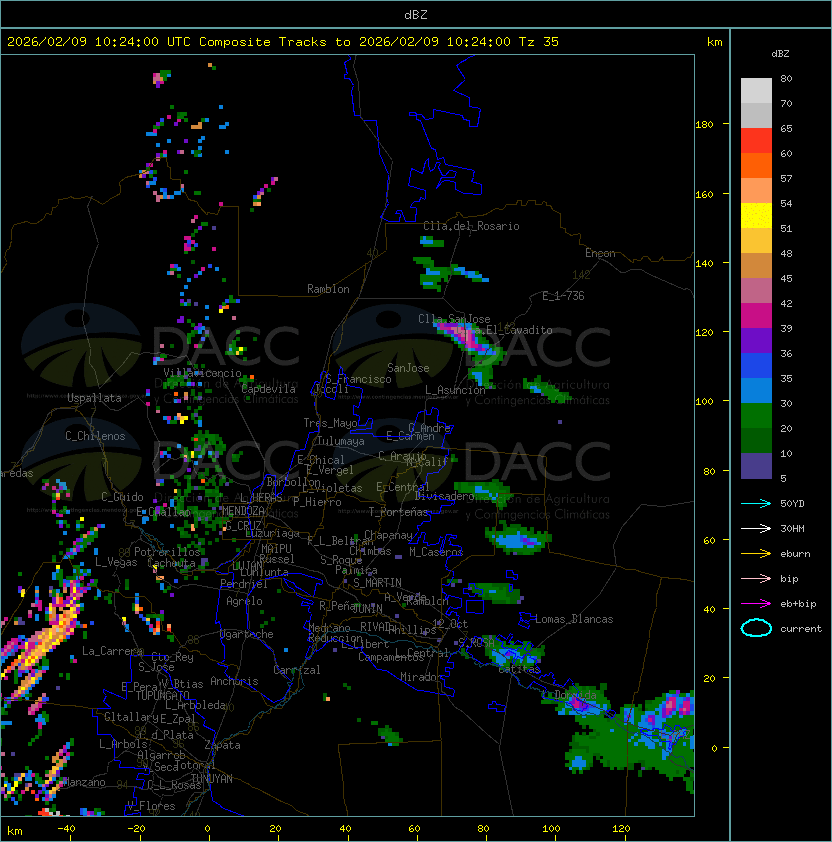Select the light gray 80 dBZ swatch
832x842 pixels.
[756, 91]
